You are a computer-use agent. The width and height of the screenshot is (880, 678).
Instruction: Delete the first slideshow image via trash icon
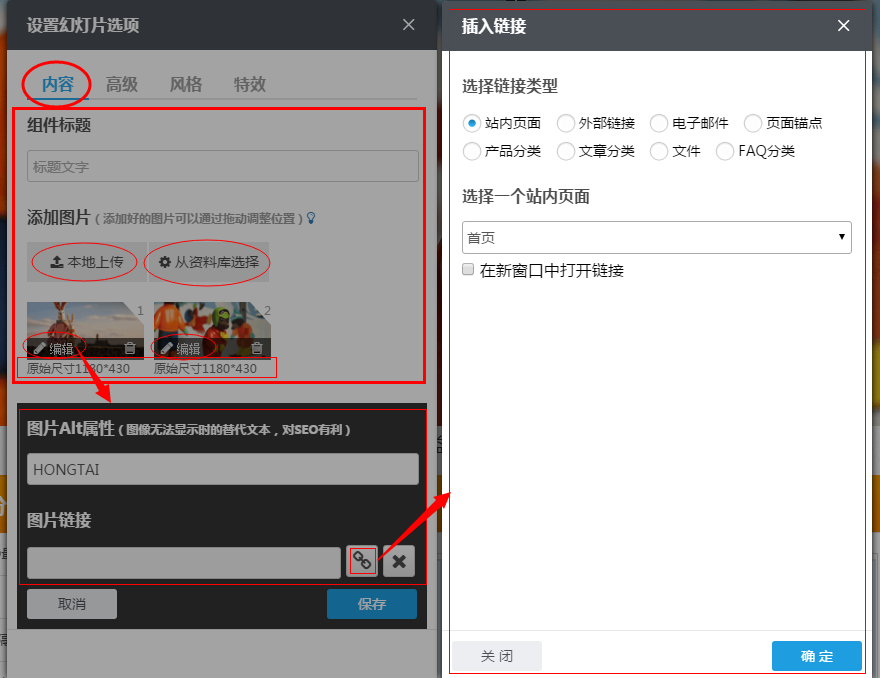pos(129,346)
